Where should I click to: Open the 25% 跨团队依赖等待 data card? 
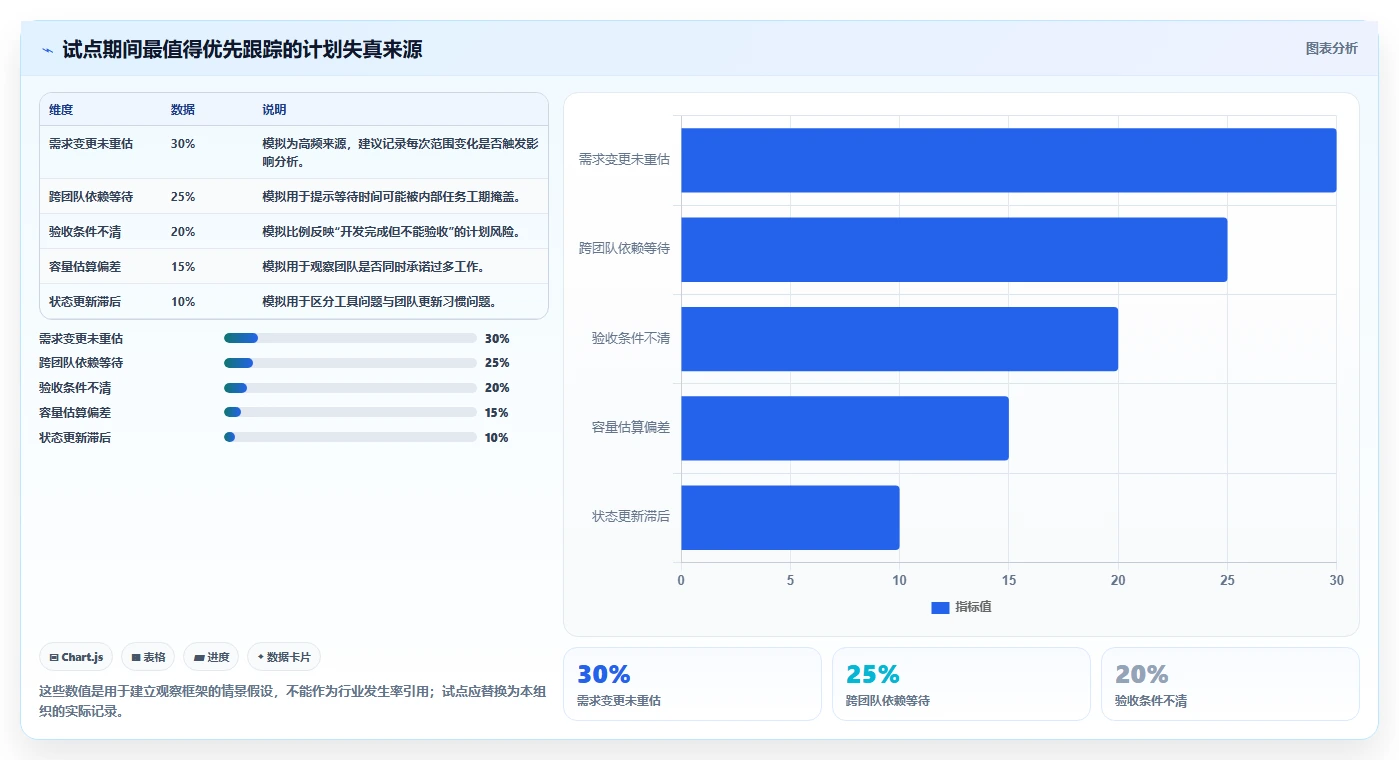(961, 684)
